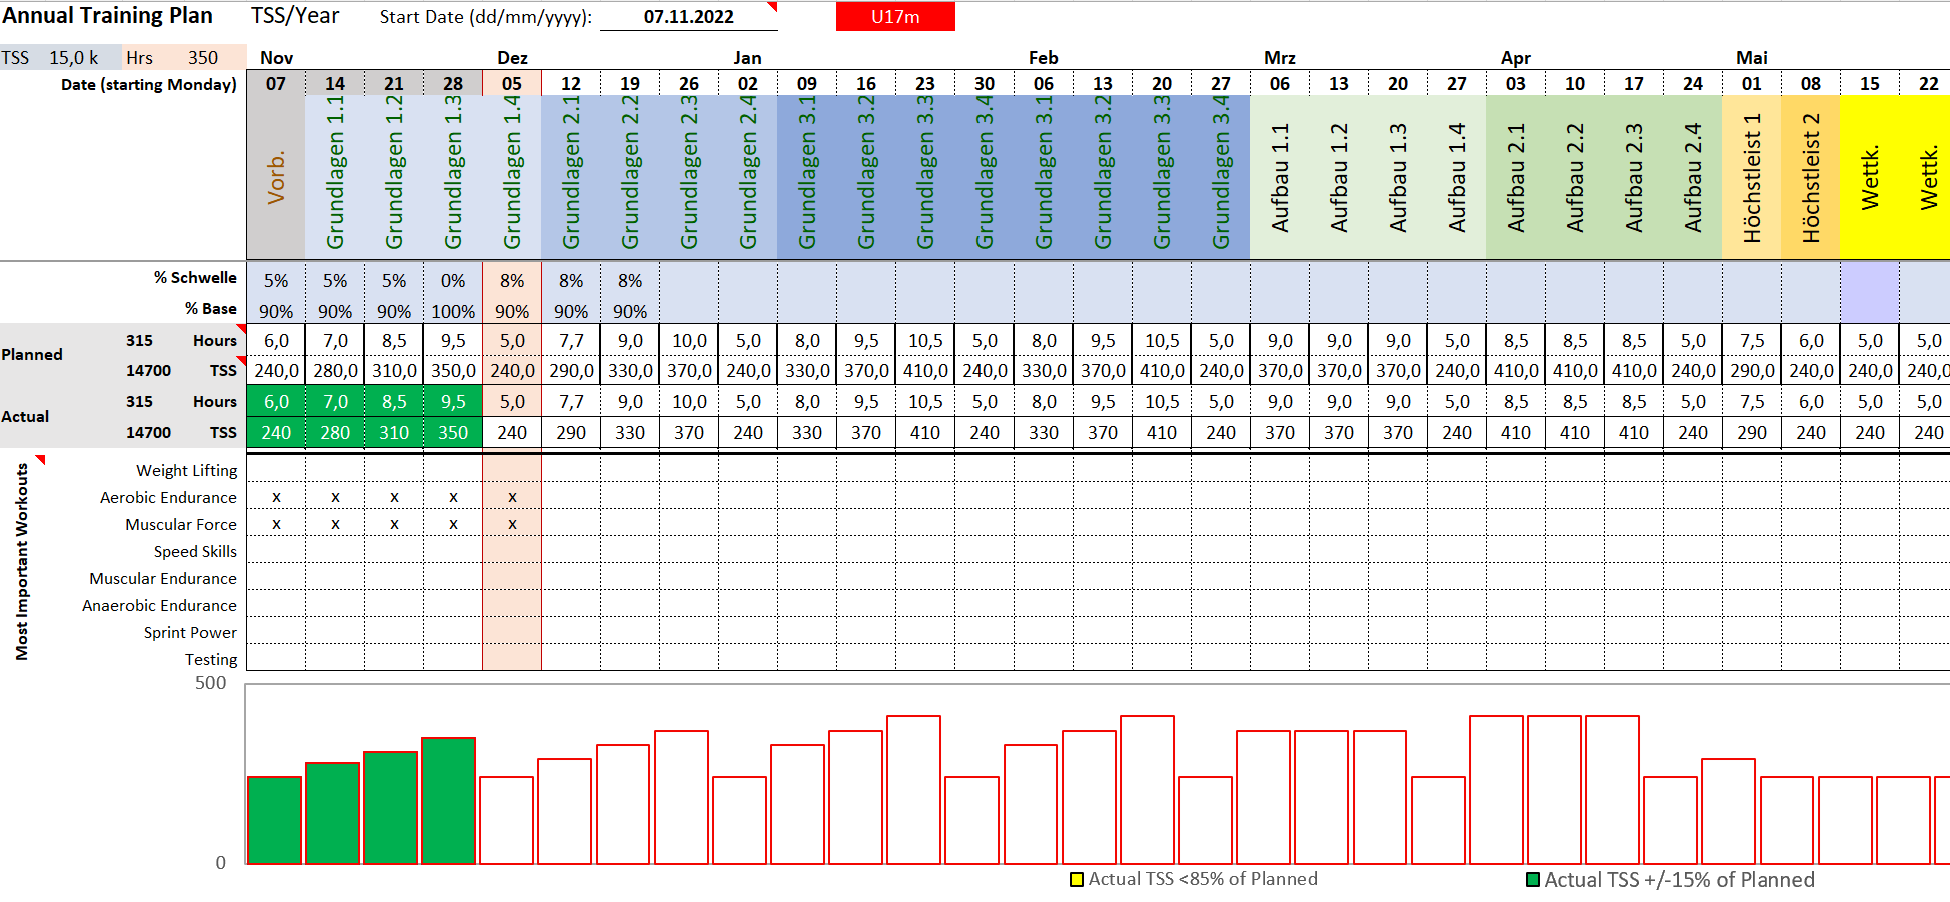Click the highlighted date 05 under Dez
This screenshot has height=902, width=1950.
tap(512, 83)
